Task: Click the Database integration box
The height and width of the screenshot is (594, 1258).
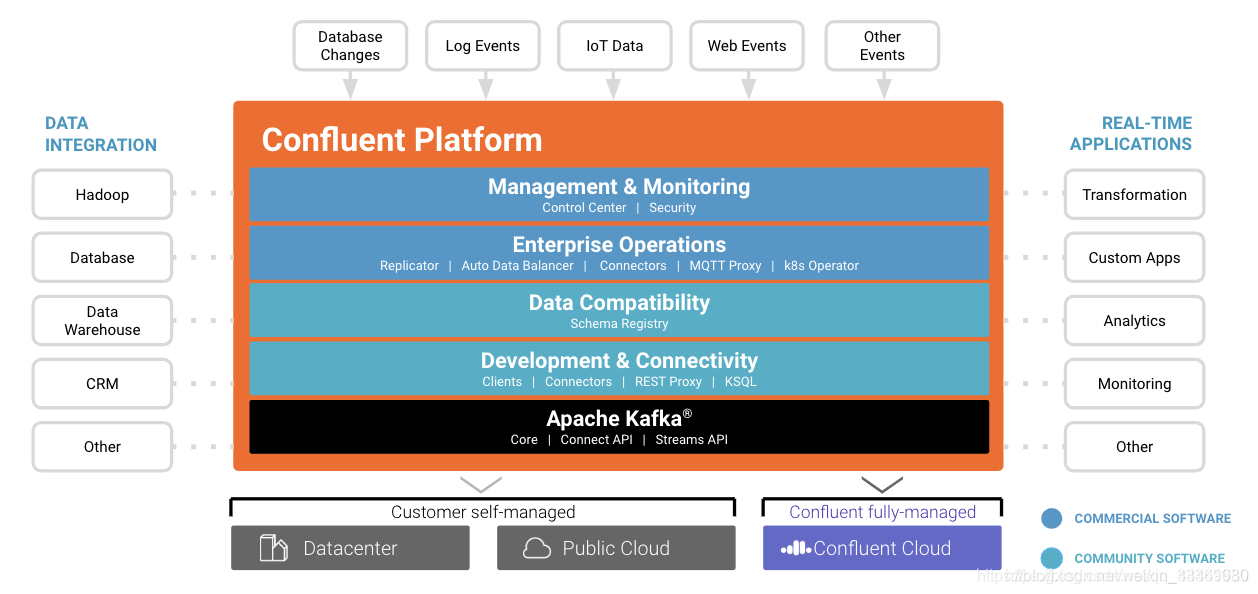Action: 102,258
